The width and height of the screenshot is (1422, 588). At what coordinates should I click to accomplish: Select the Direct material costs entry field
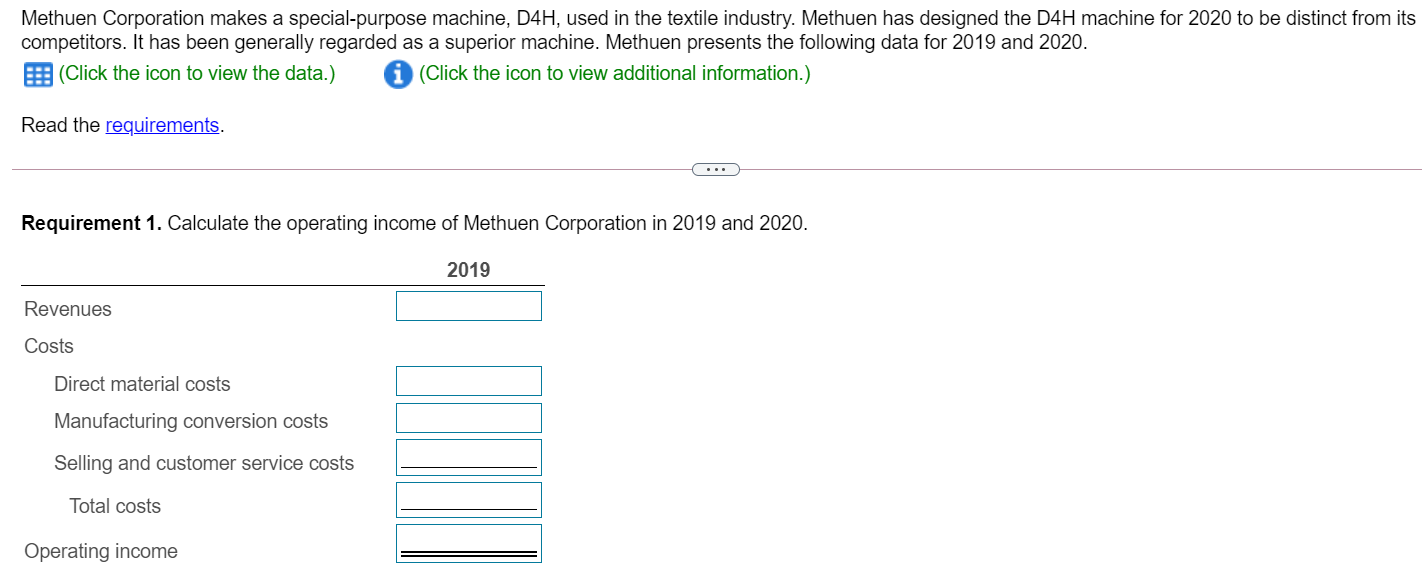coord(468,381)
